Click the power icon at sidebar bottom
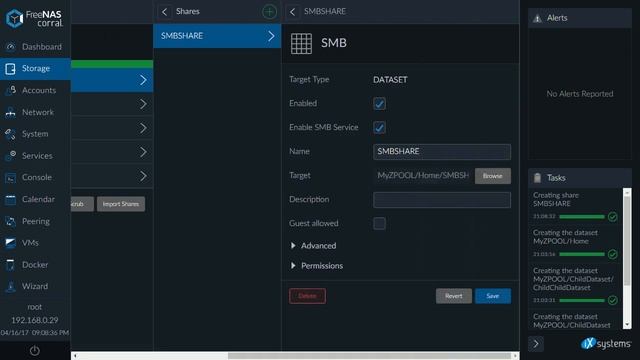640x360 pixels. click(35, 350)
